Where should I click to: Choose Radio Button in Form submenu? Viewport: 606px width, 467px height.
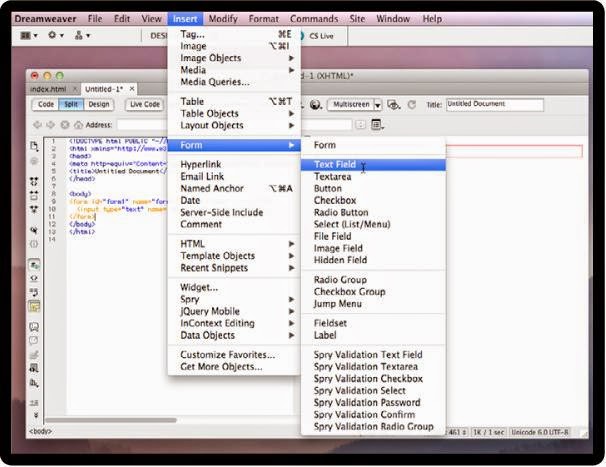click(373, 213)
